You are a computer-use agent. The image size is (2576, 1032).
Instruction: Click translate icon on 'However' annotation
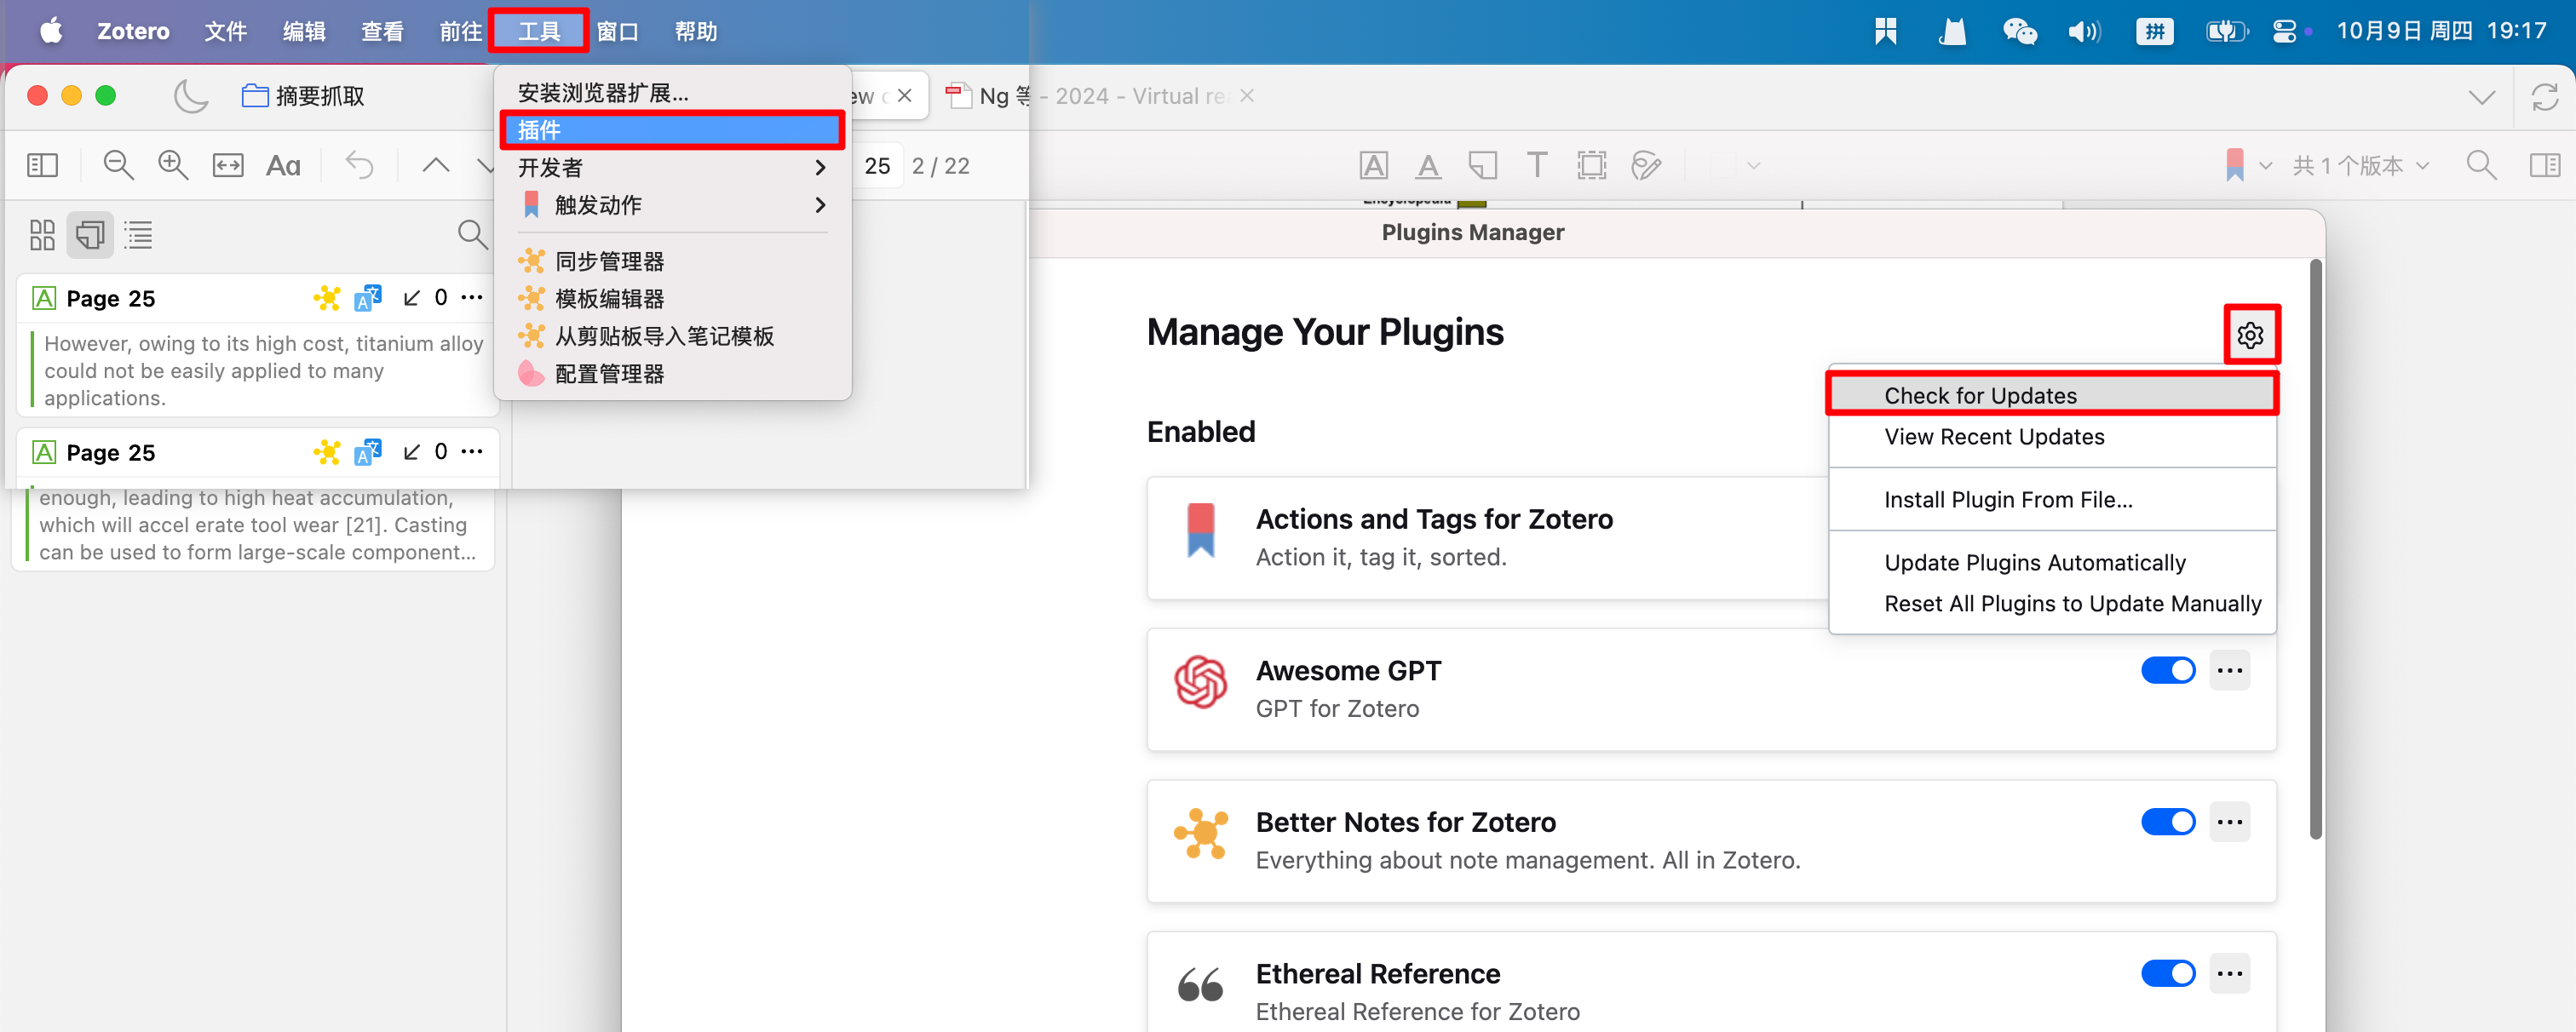368,298
